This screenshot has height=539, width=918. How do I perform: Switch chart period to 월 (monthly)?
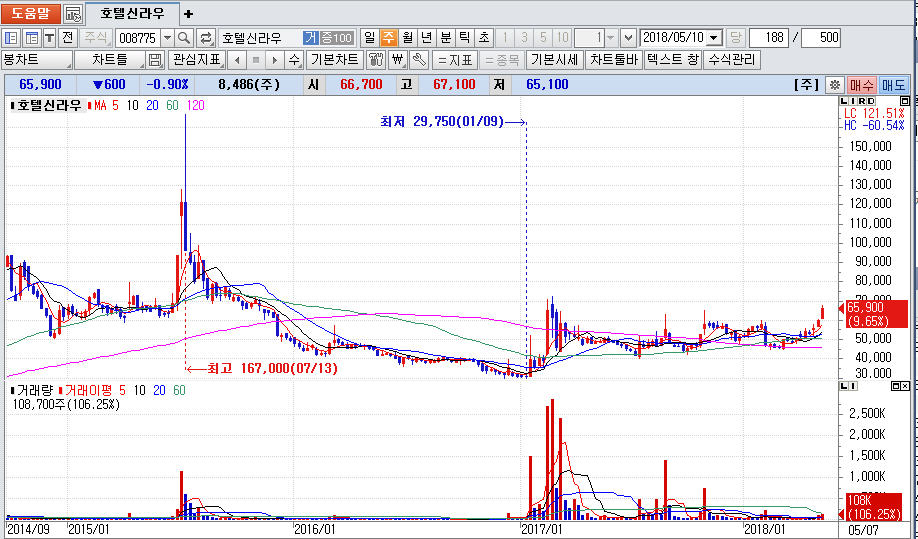coord(407,37)
